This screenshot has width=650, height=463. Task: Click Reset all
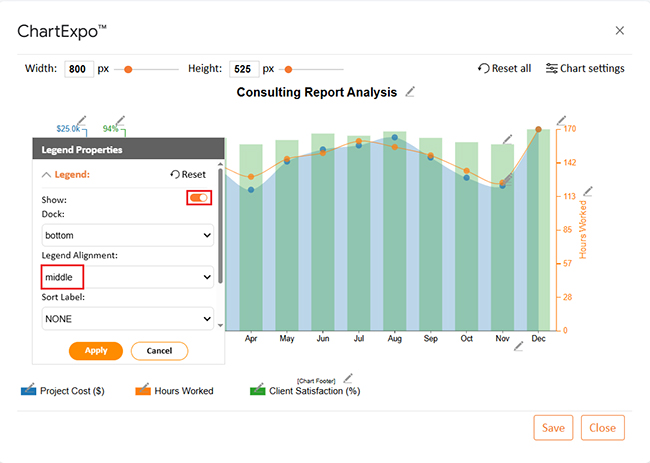(x=504, y=69)
